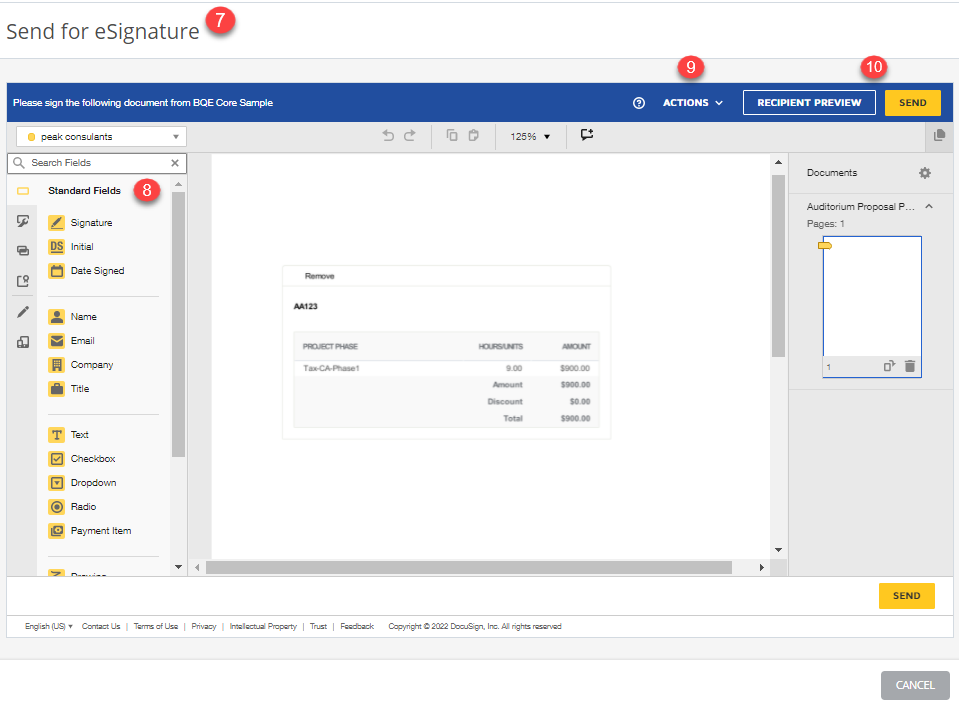Click the redo arrow icon

410,135
